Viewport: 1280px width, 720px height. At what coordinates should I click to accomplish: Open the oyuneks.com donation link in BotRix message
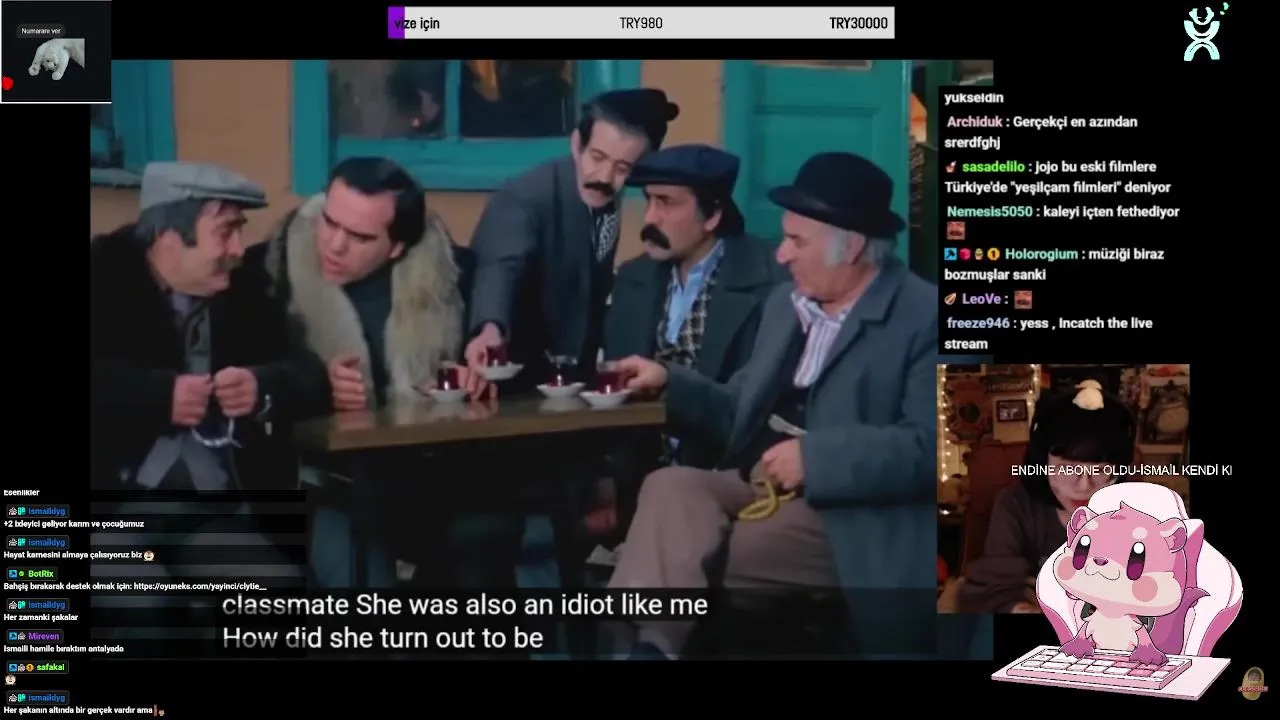coord(200,586)
